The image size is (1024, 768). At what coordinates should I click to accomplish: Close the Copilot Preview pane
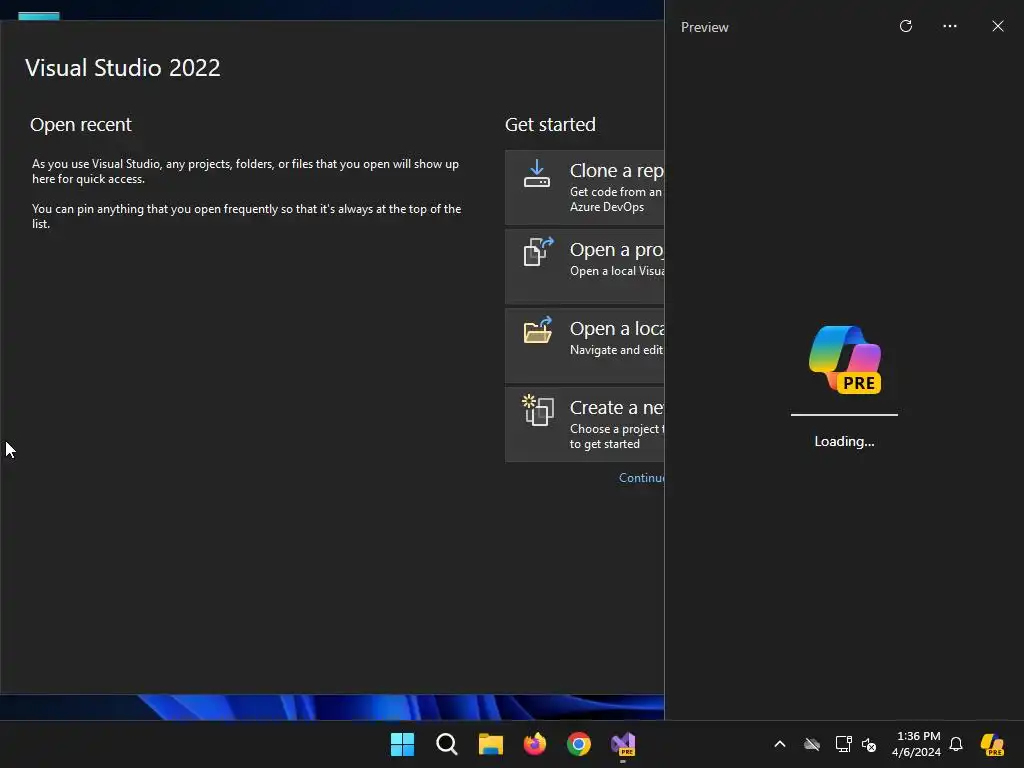coord(998,26)
